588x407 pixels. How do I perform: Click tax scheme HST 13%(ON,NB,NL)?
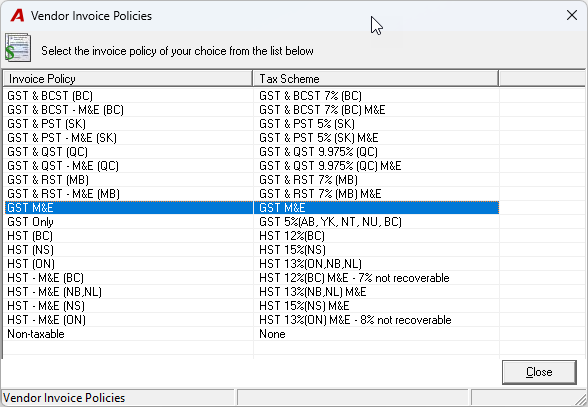pyautogui.click(x=310, y=264)
